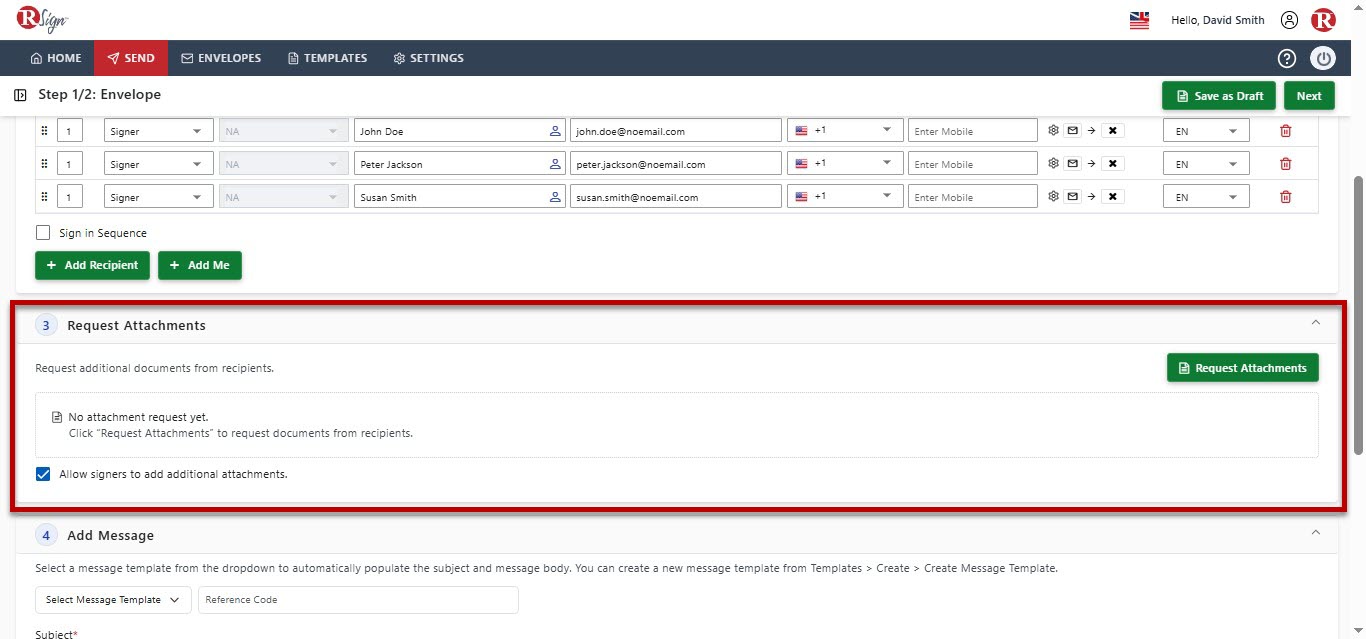Open the EN language dropdown for Susan Smith
Viewport: 1366px width, 639px height.
[x=1206, y=197]
